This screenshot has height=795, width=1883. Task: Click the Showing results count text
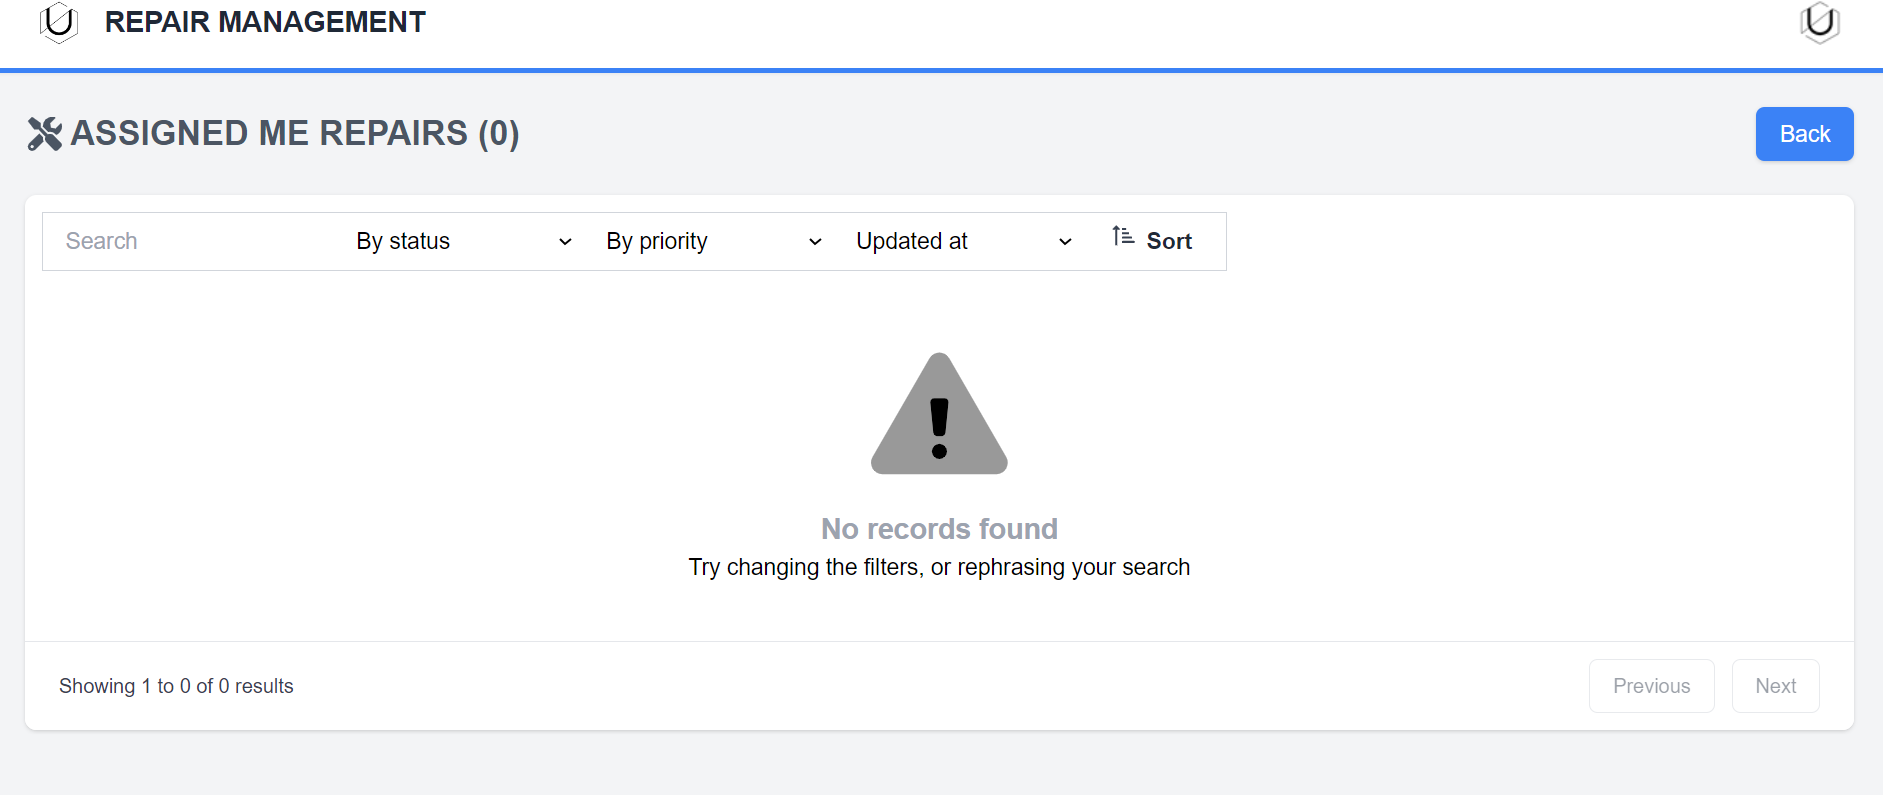coord(176,686)
